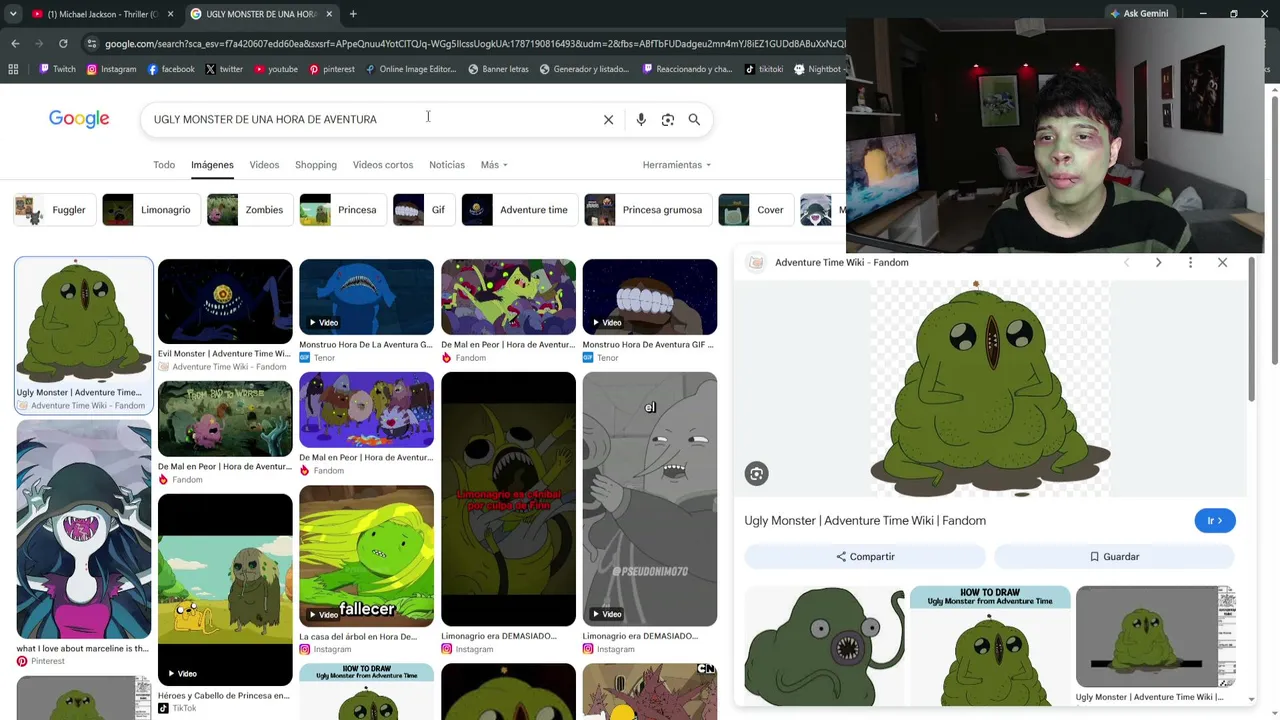
Task: Reload the page in the browser toolbar
Action: coord(63,44)
